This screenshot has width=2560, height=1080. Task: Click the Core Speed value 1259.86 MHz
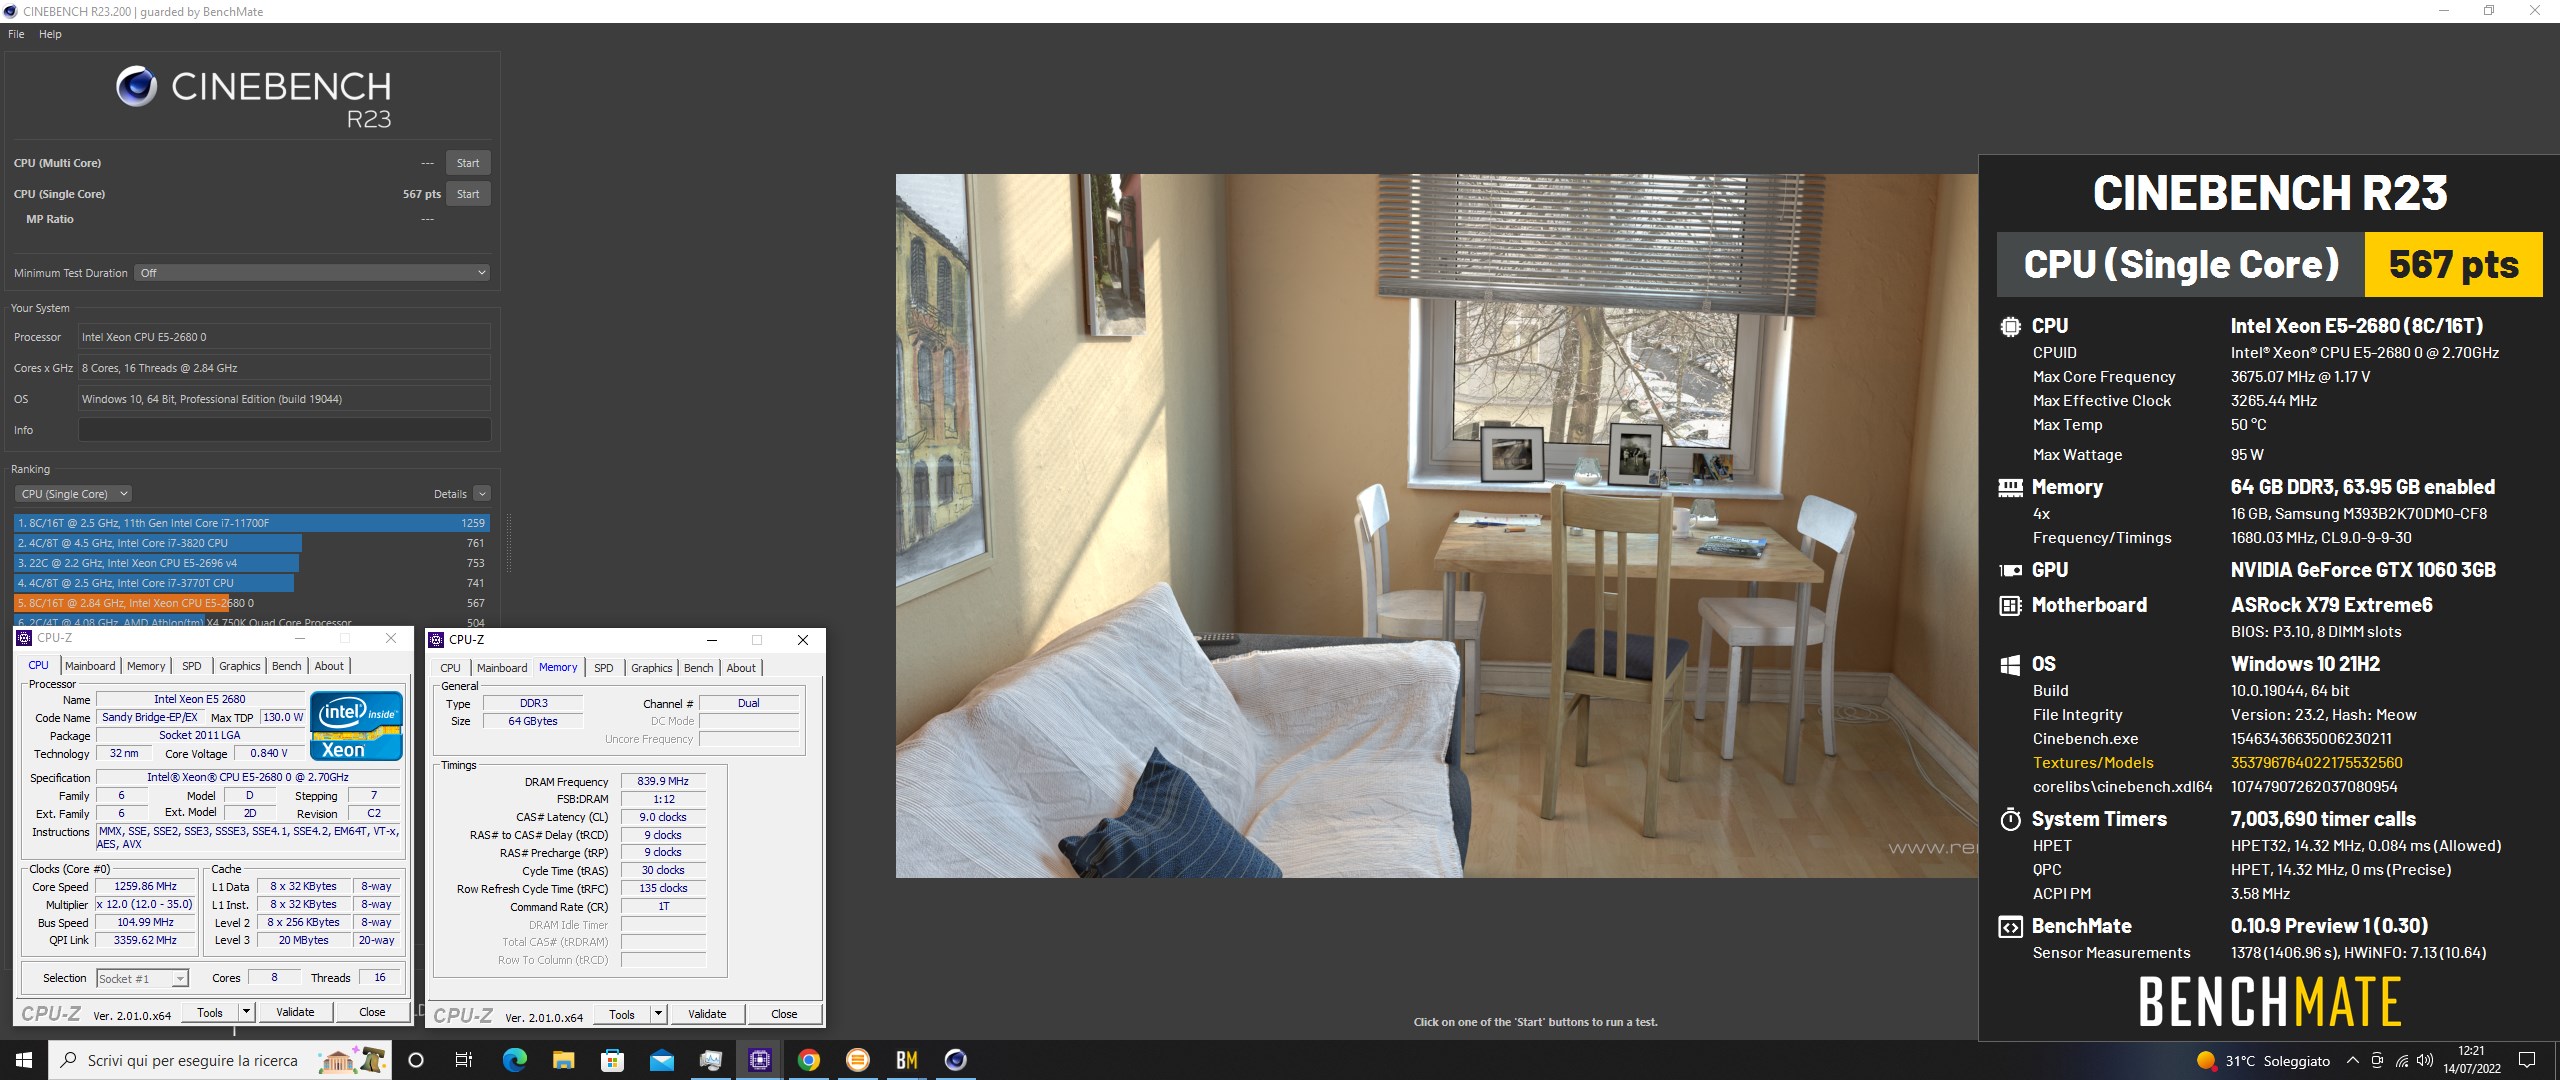tap(146, 886)
